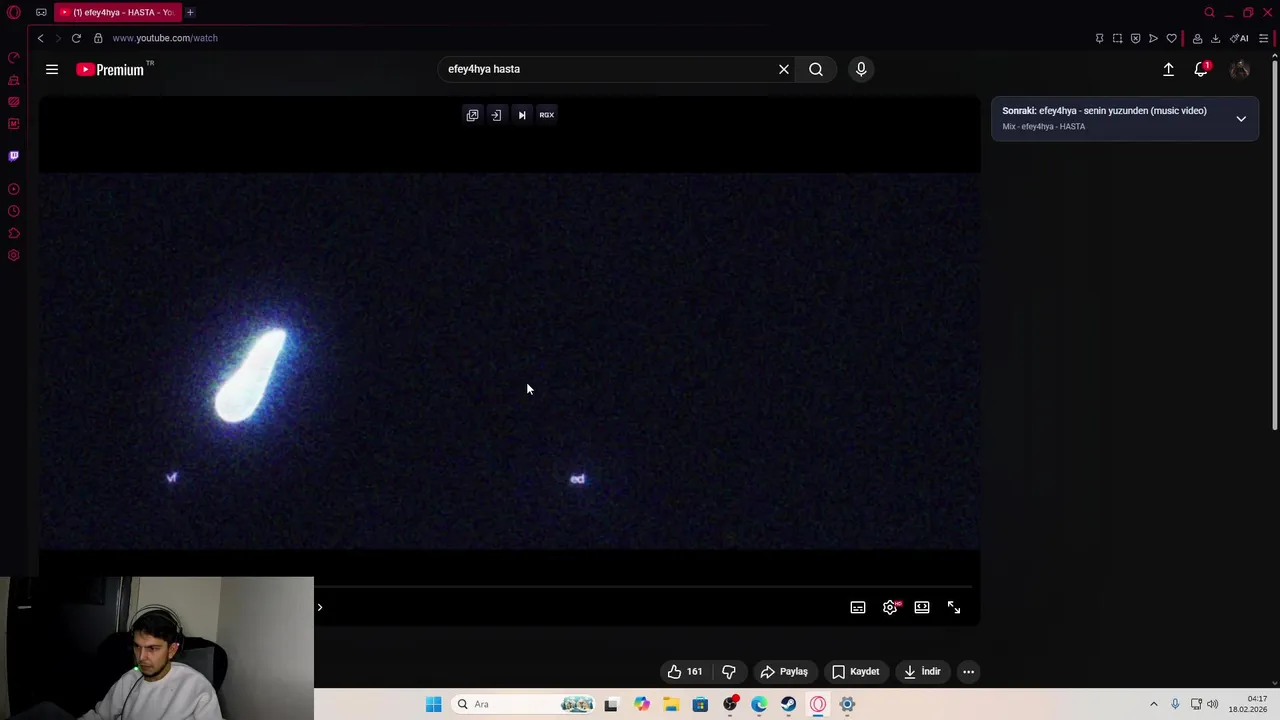The height and width of the screenshot is (720, 1280).
Task: Toggle theater mode in player
Action: pyautogui.click(x=922, y=607)
